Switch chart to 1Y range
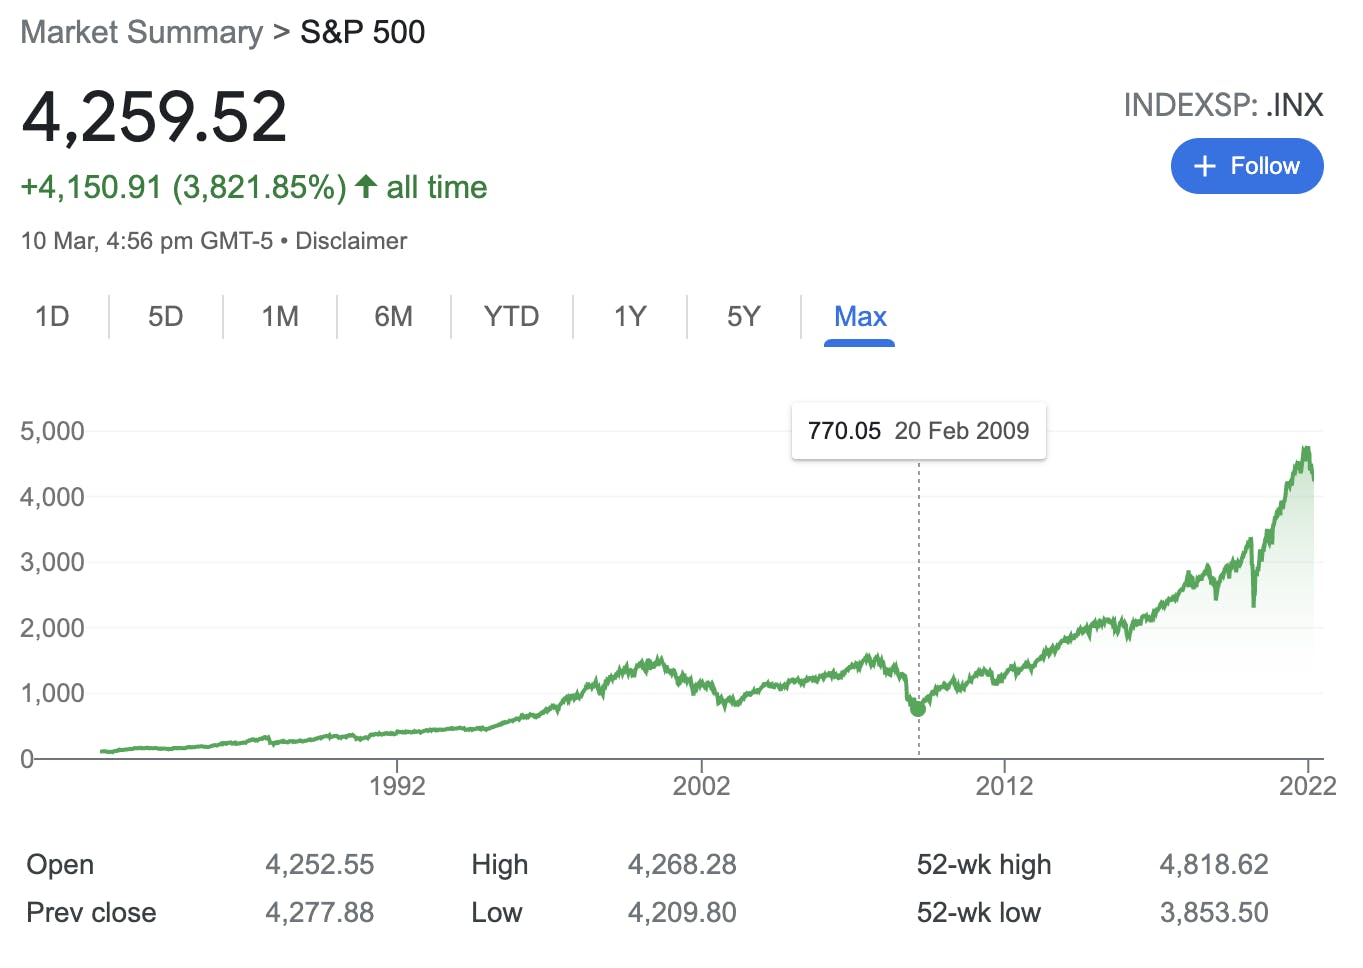 click(x=629, y=317)
